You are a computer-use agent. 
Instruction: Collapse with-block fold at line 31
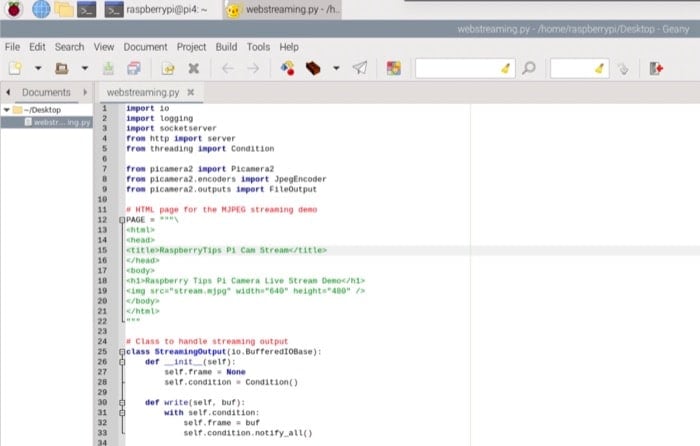pyautogui.click(x=122, y=413)
